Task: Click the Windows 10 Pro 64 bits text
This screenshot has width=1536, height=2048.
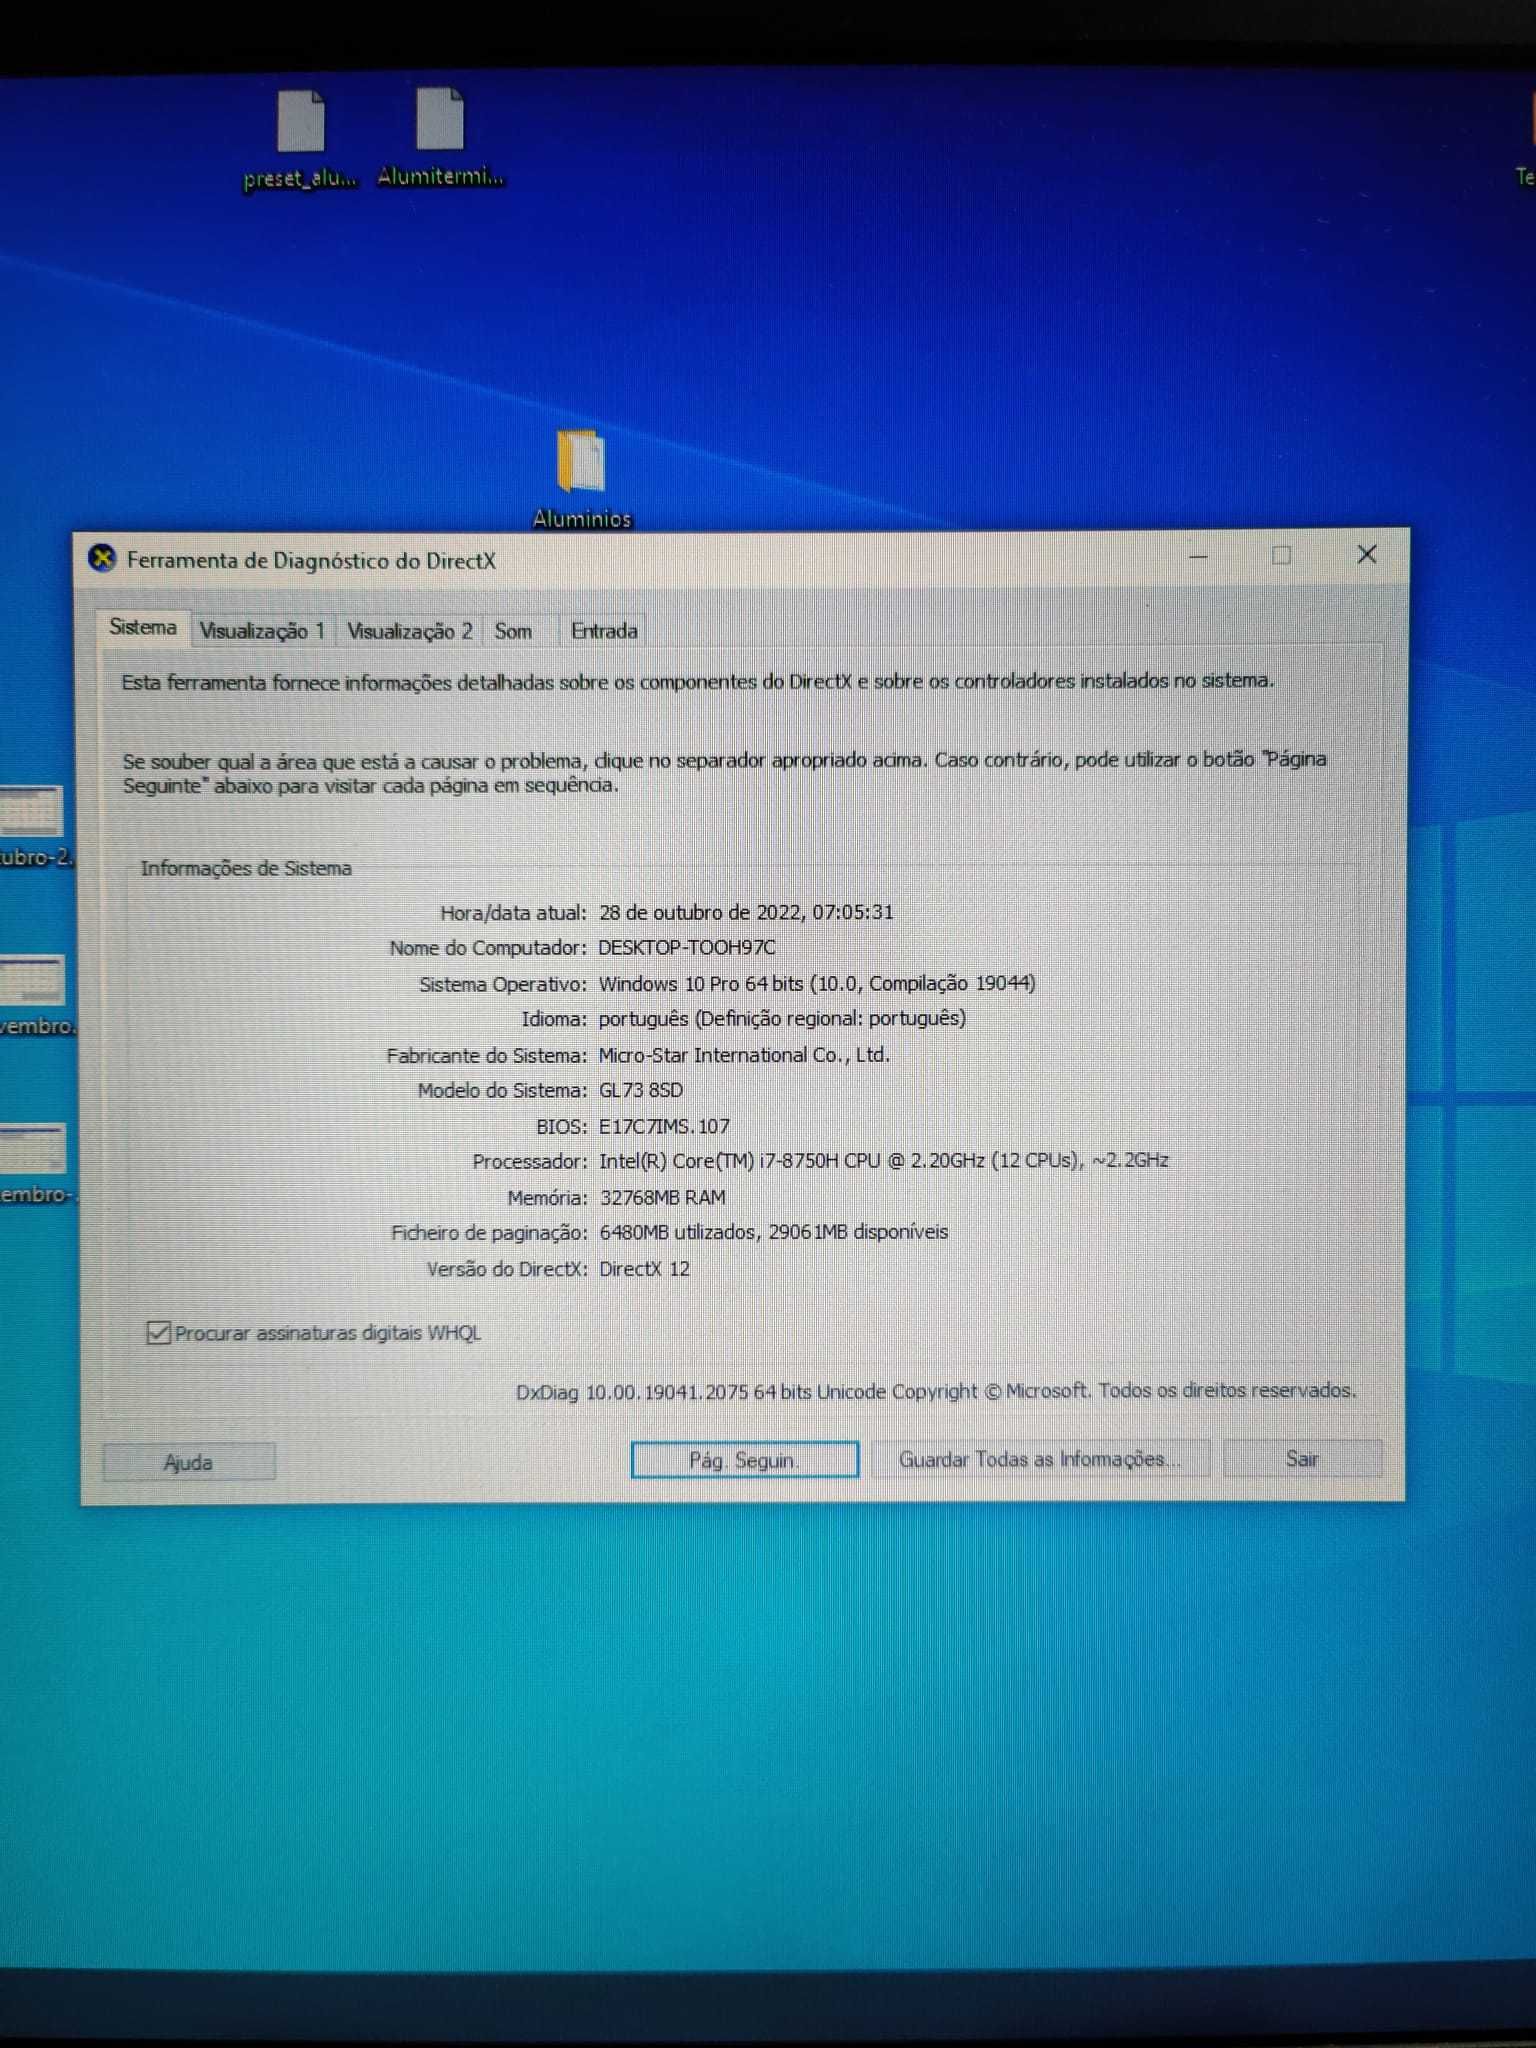Action: click(x=700, y=983)
